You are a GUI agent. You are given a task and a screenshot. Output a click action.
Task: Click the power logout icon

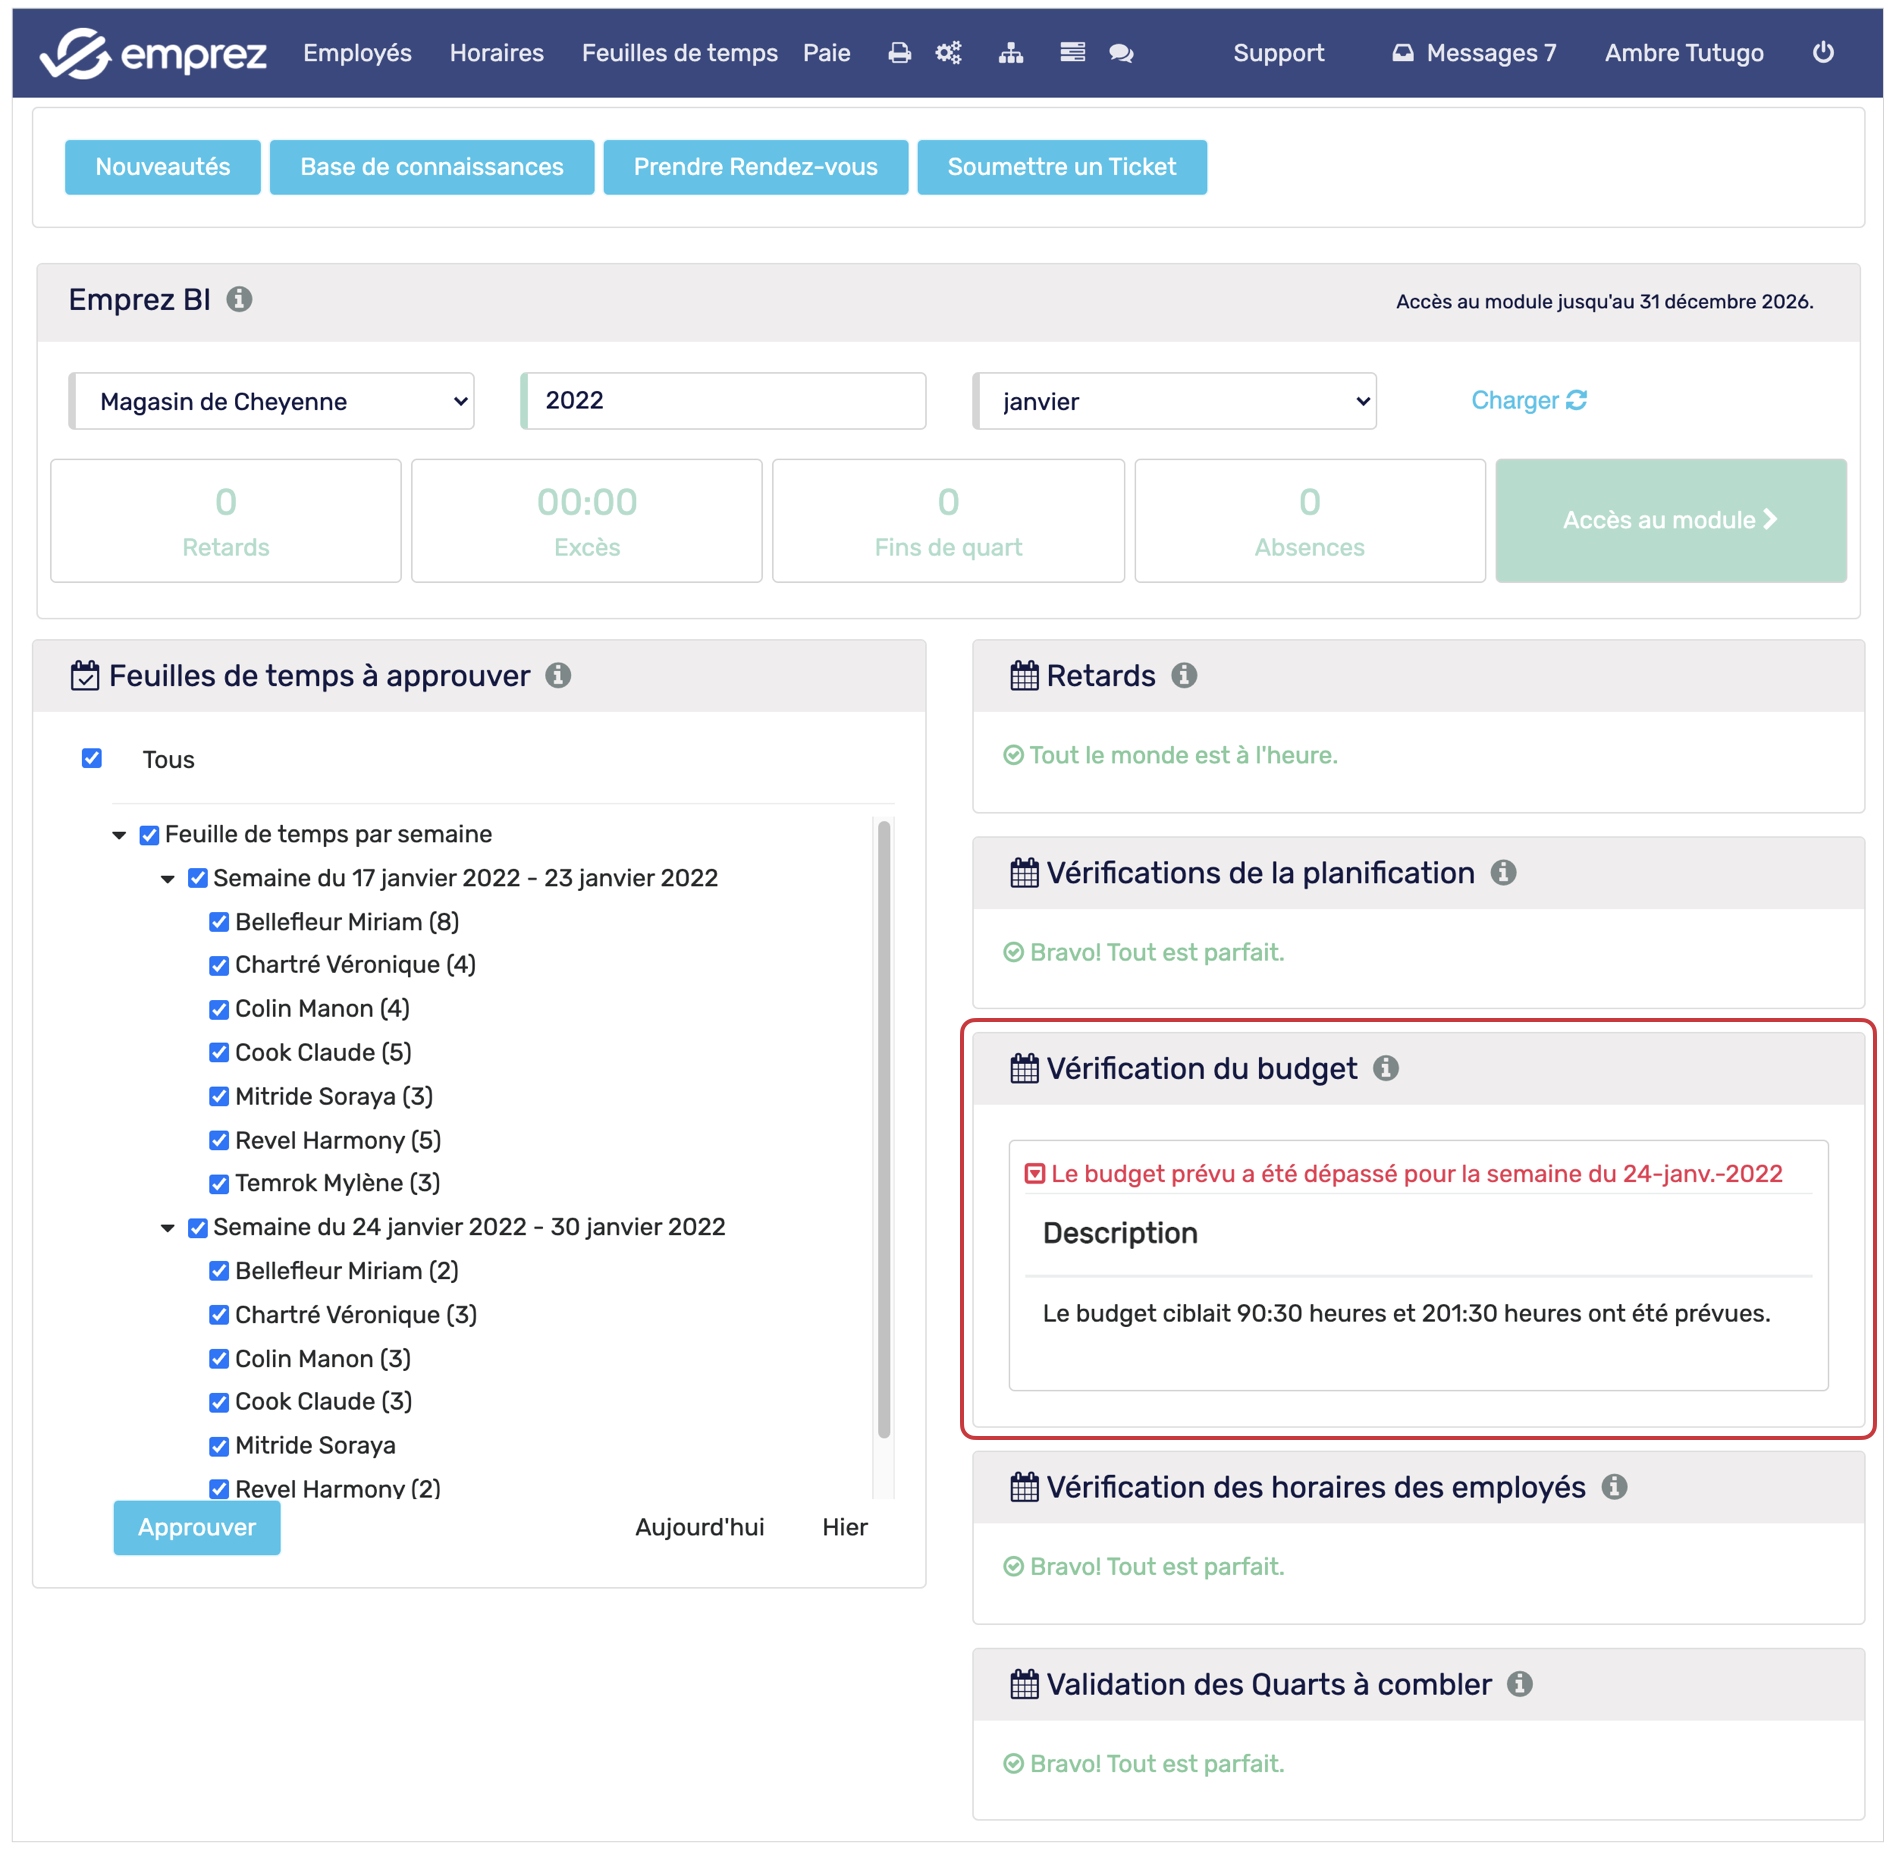1822,52
